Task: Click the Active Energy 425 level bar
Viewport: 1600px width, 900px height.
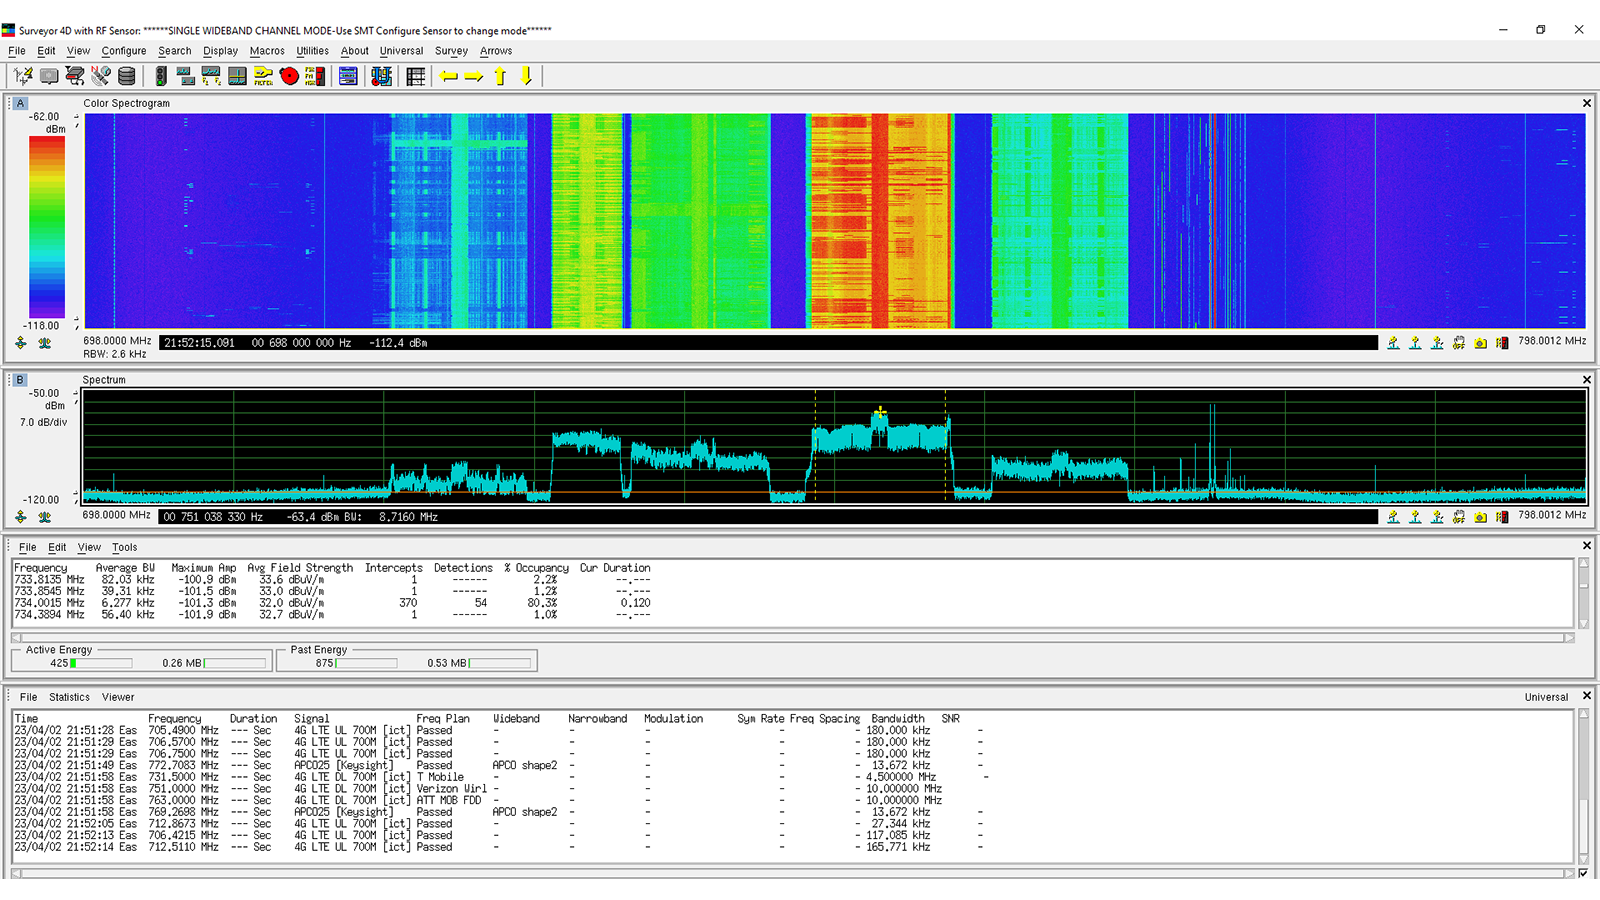Action: click(x=101, y=663)
